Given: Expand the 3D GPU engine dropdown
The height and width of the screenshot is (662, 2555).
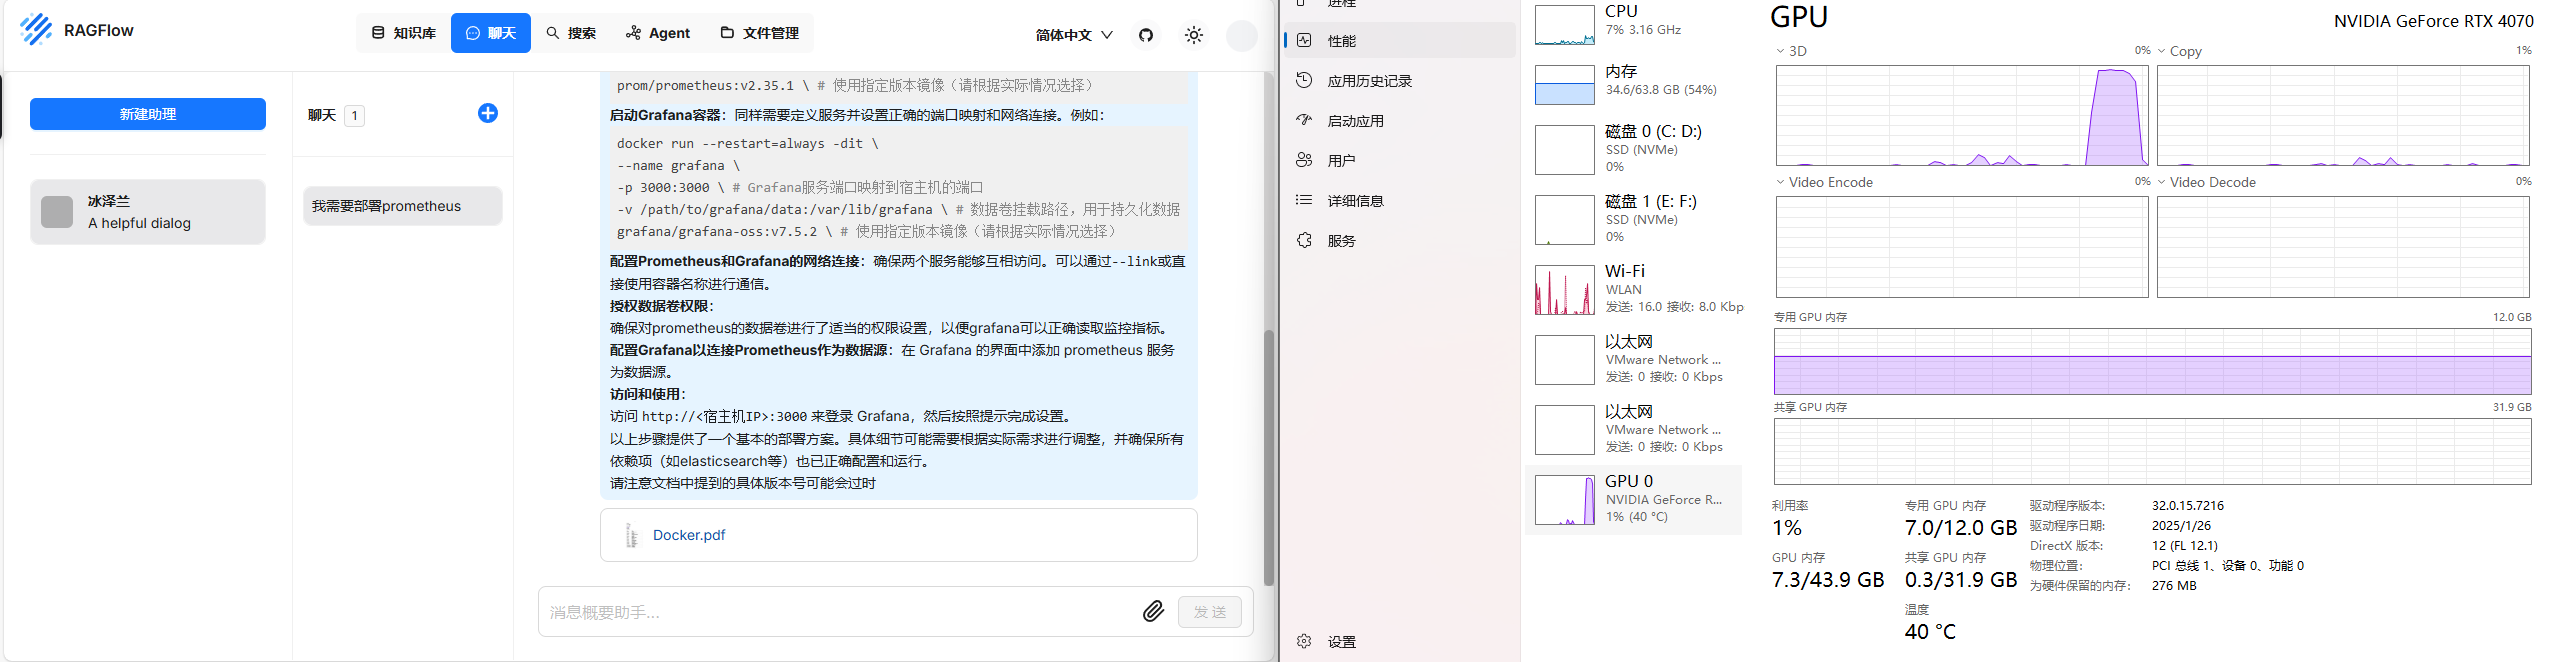Looking at the screenshot, I should (x=1780, y=51).
